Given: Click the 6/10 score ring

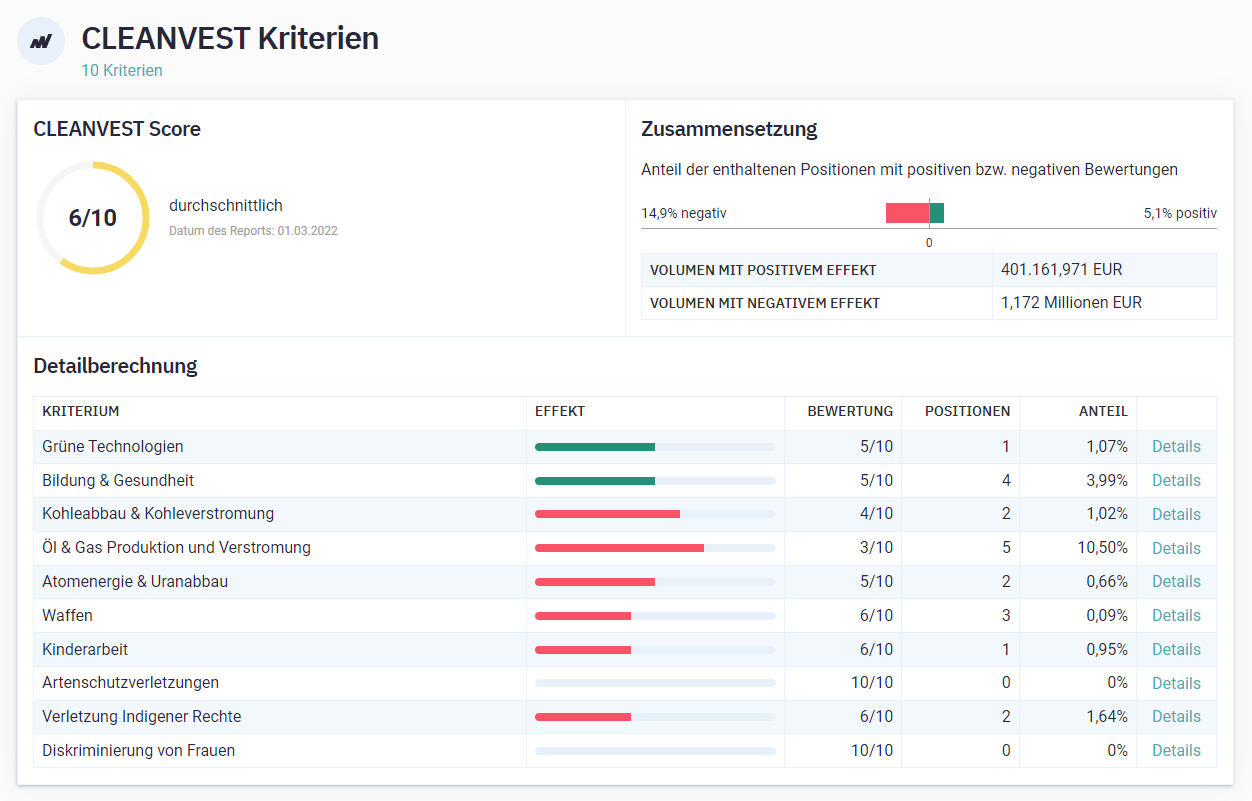Looking at the screenshot, I should pos(93,218).
